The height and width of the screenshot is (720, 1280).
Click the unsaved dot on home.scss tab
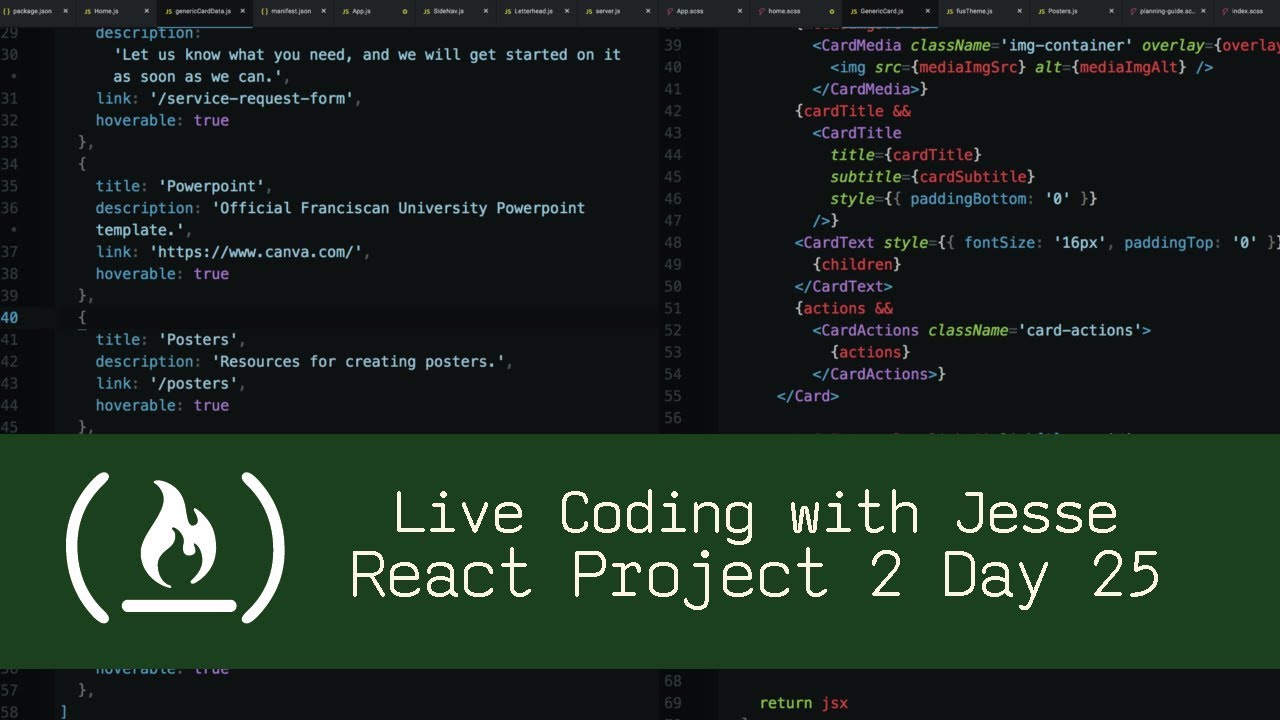point(832,11)
